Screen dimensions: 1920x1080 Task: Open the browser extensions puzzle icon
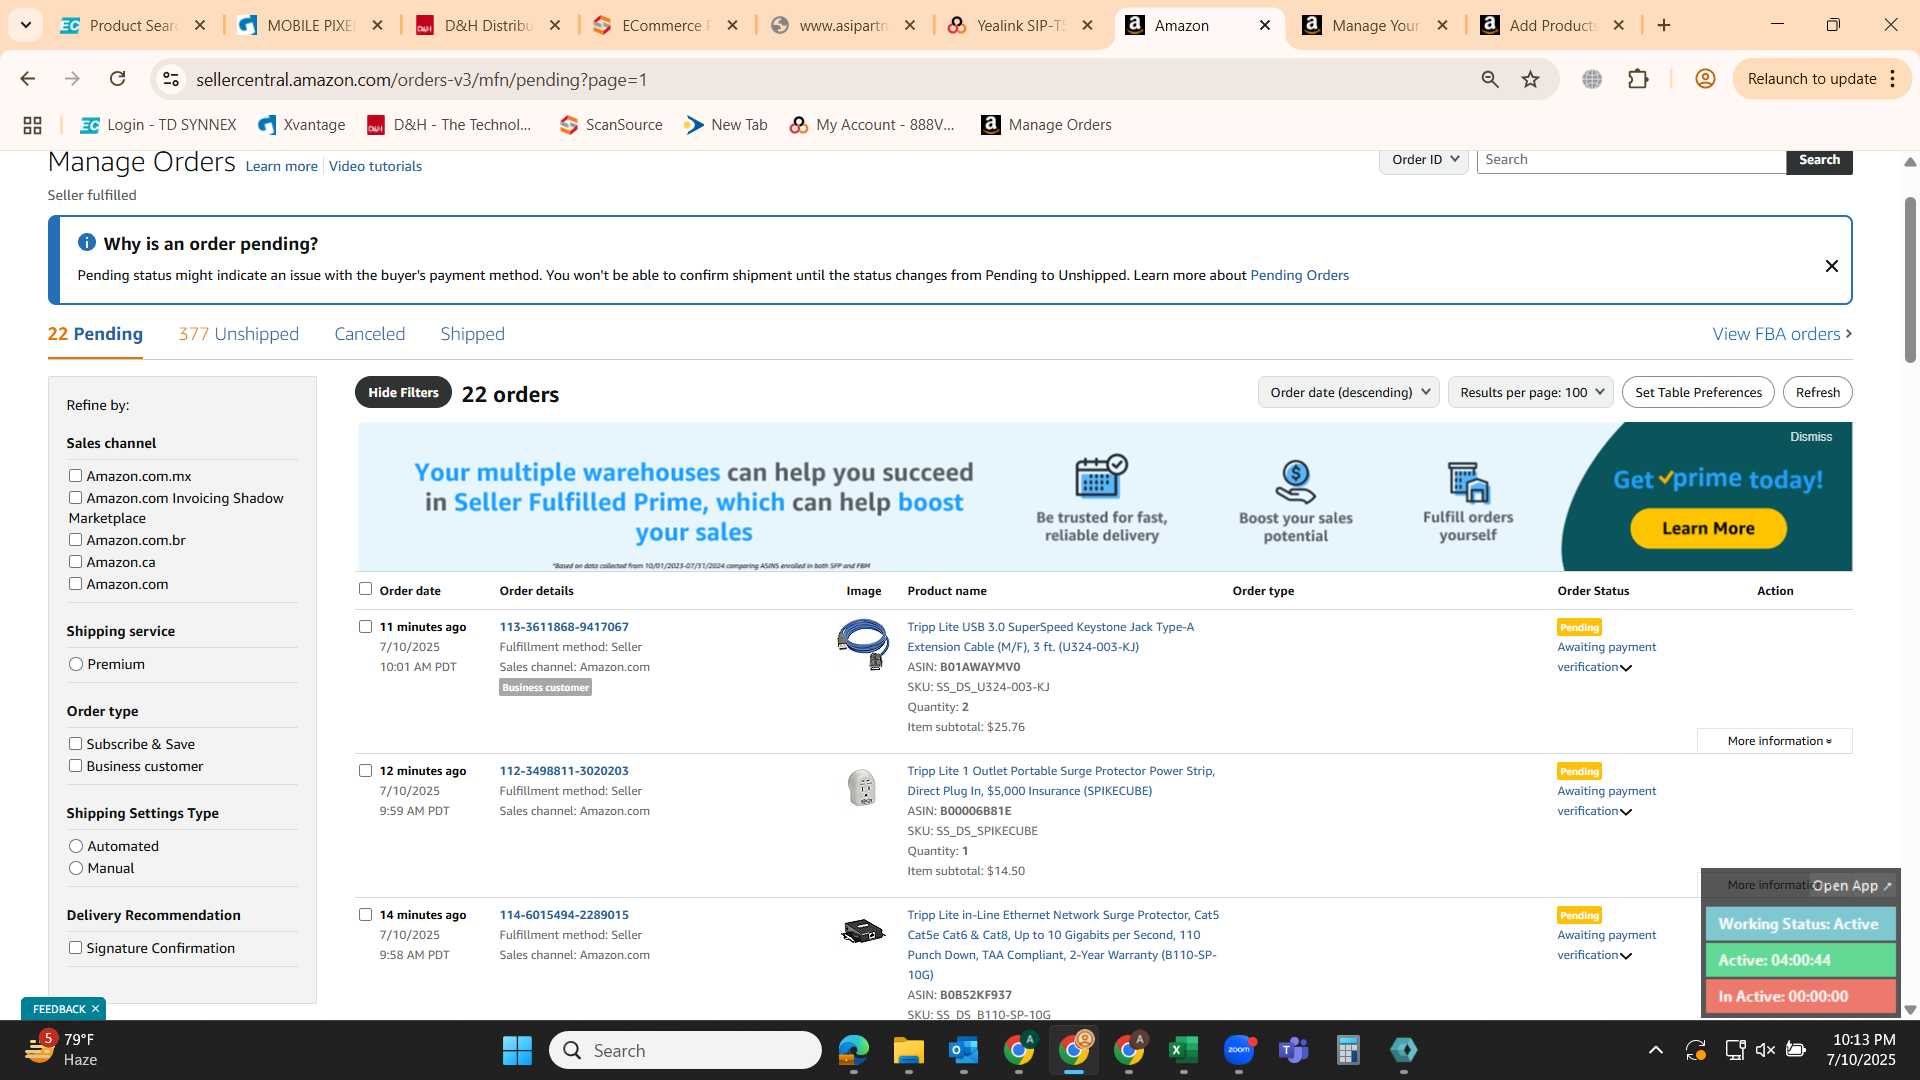pyautogui.click(x=1638, y=79)
